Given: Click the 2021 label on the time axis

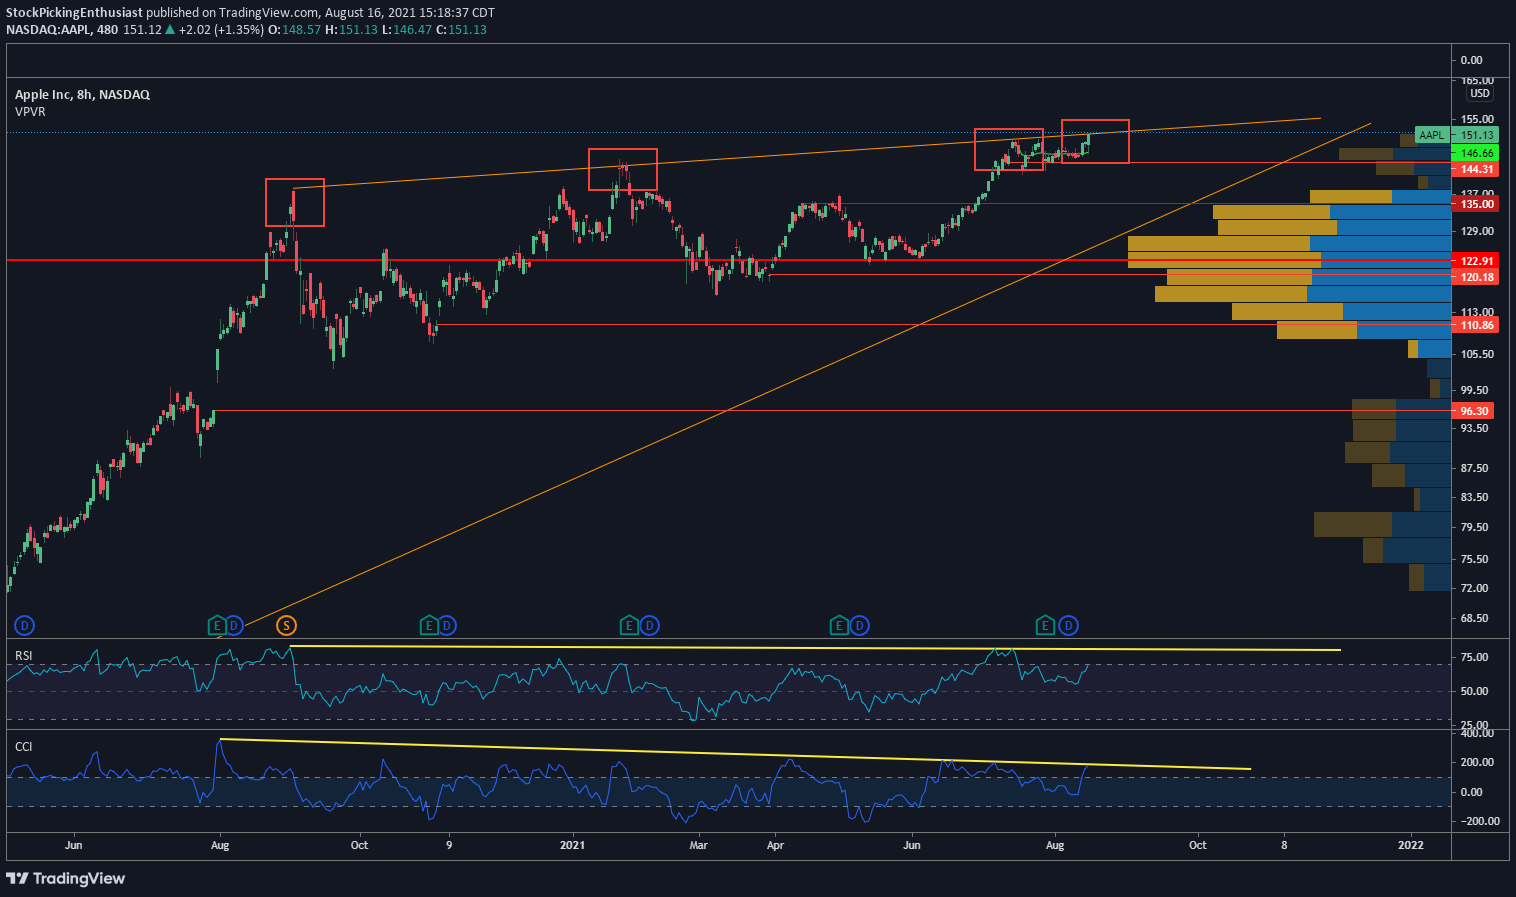Looking at the screenshot, I should tap(572, 845).
